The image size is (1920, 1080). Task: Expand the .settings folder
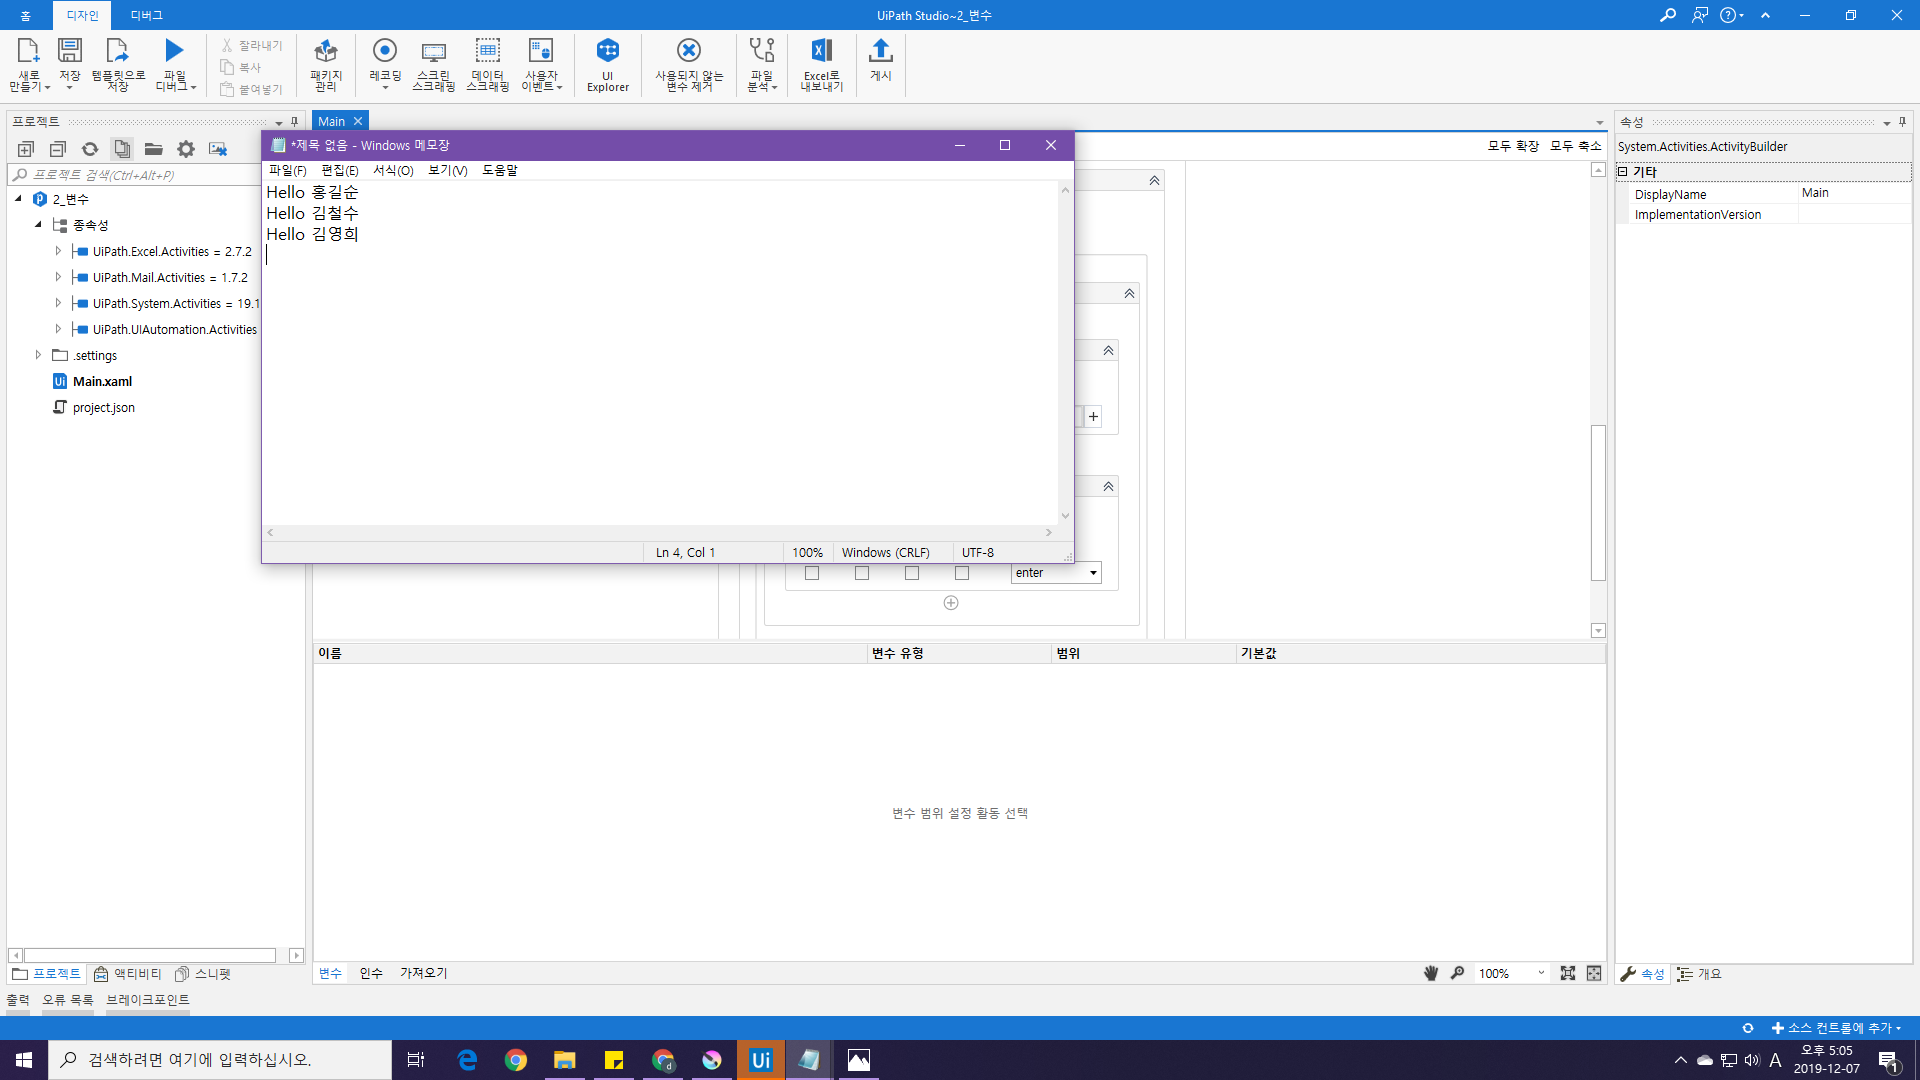(x=38, y=355)
